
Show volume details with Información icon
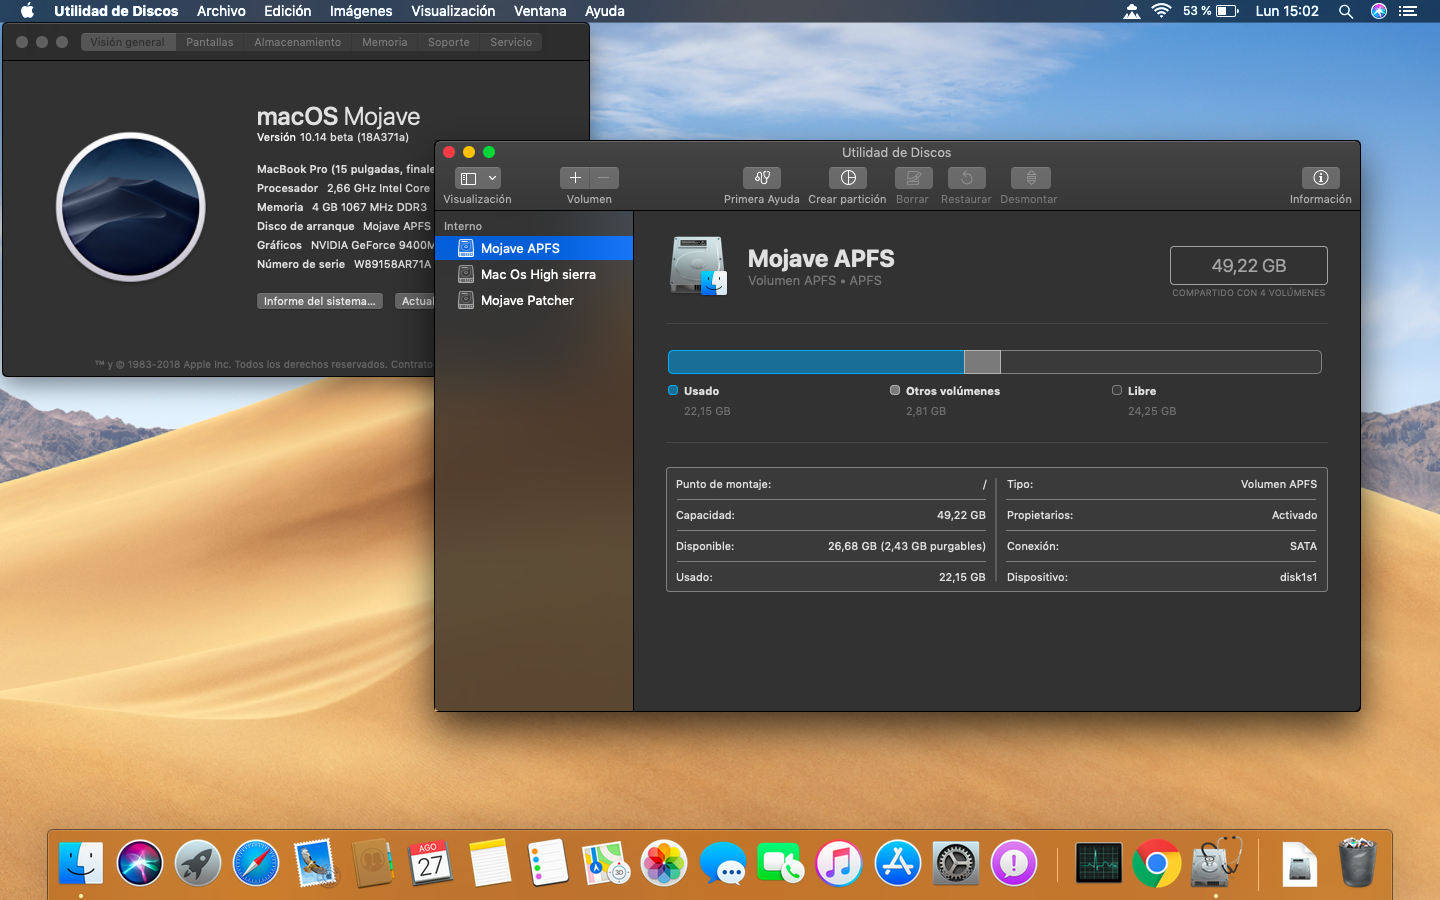click(1320, 178)
